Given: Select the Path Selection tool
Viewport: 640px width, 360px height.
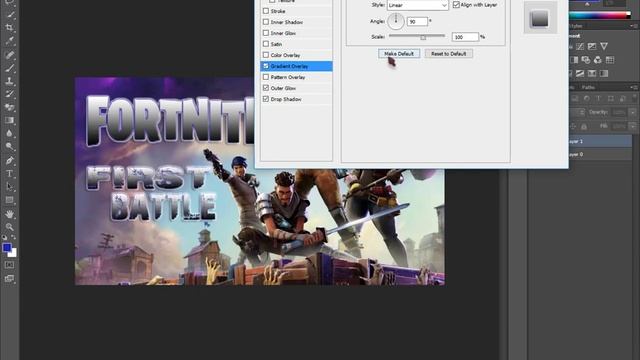Looking at the screenshot, I should 9,187.
